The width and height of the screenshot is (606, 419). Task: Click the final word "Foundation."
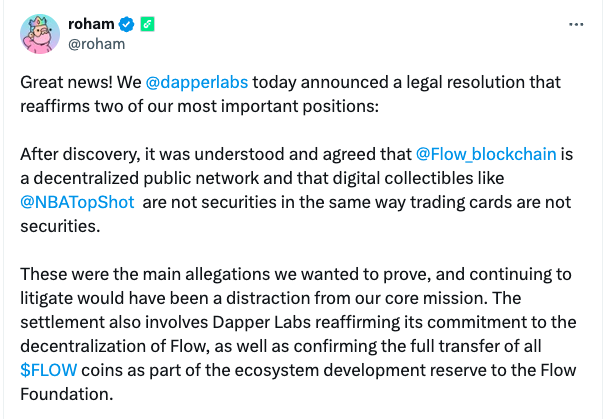click(66, 394)
